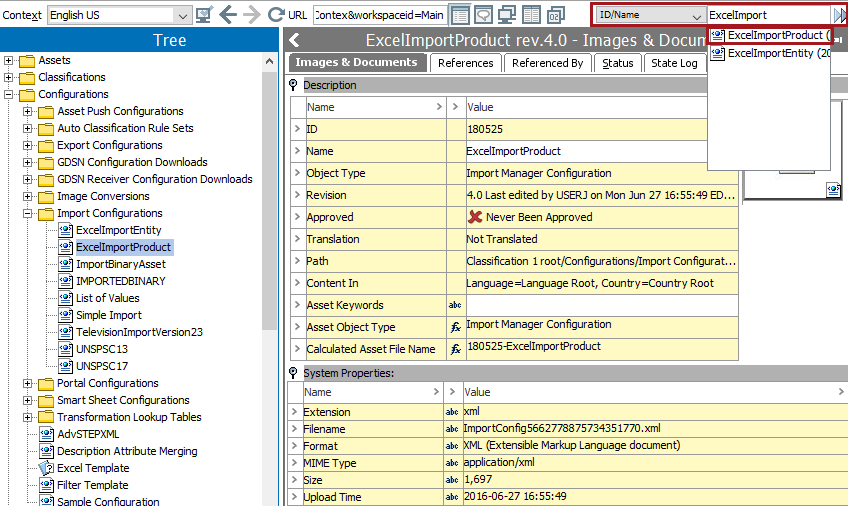Click the back navigation arrow
The width and height of the screenshot is (848, 506).
pos(228,15)
